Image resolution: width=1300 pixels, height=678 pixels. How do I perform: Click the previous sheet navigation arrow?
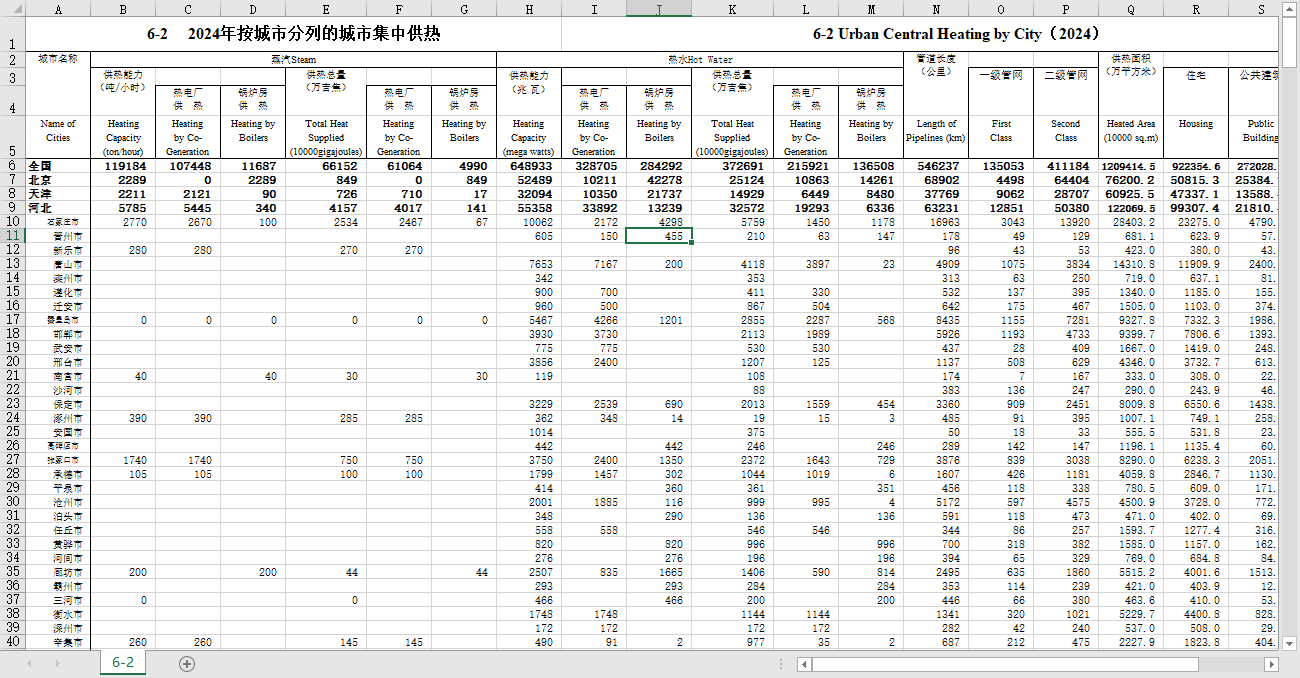(29, 663)
